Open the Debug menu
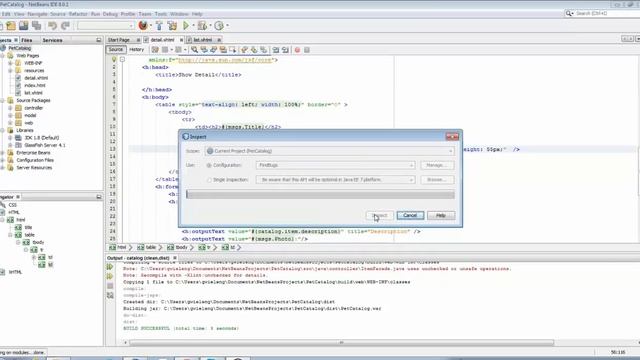The height and width of the screenshot is (360, 640). tap(110, 14)
